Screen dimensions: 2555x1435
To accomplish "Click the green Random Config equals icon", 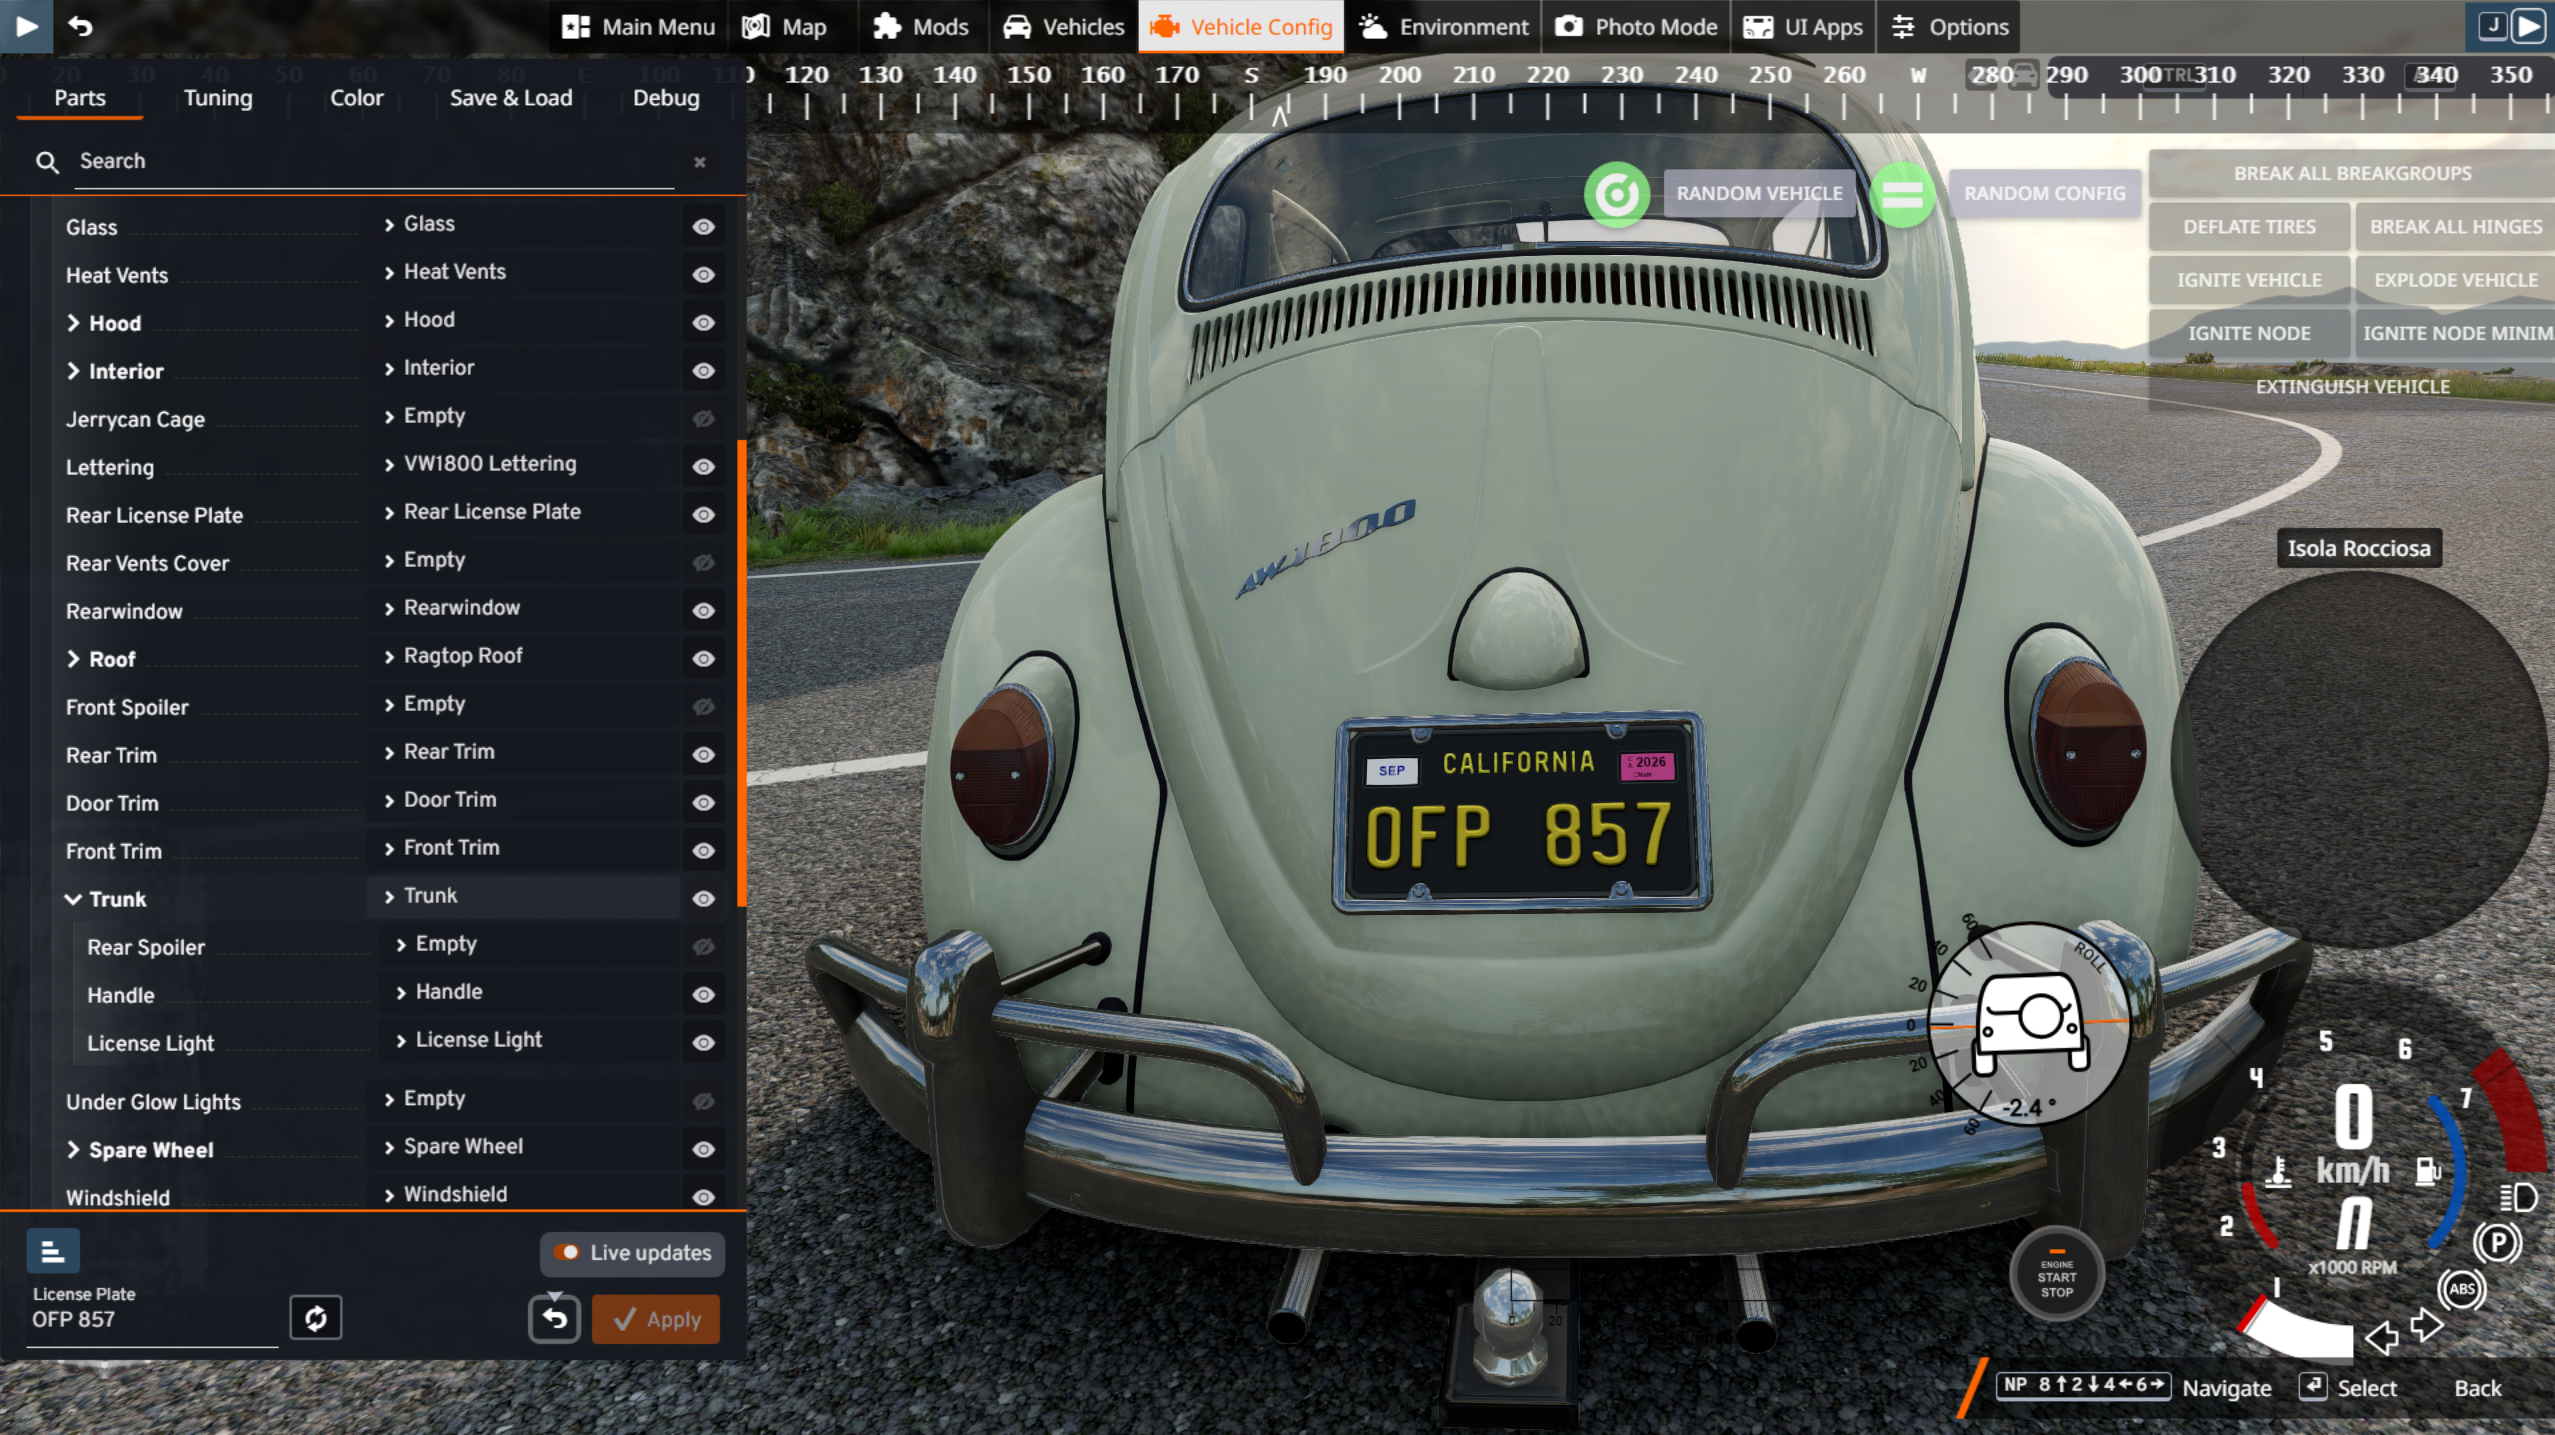I will (1902, 194).
